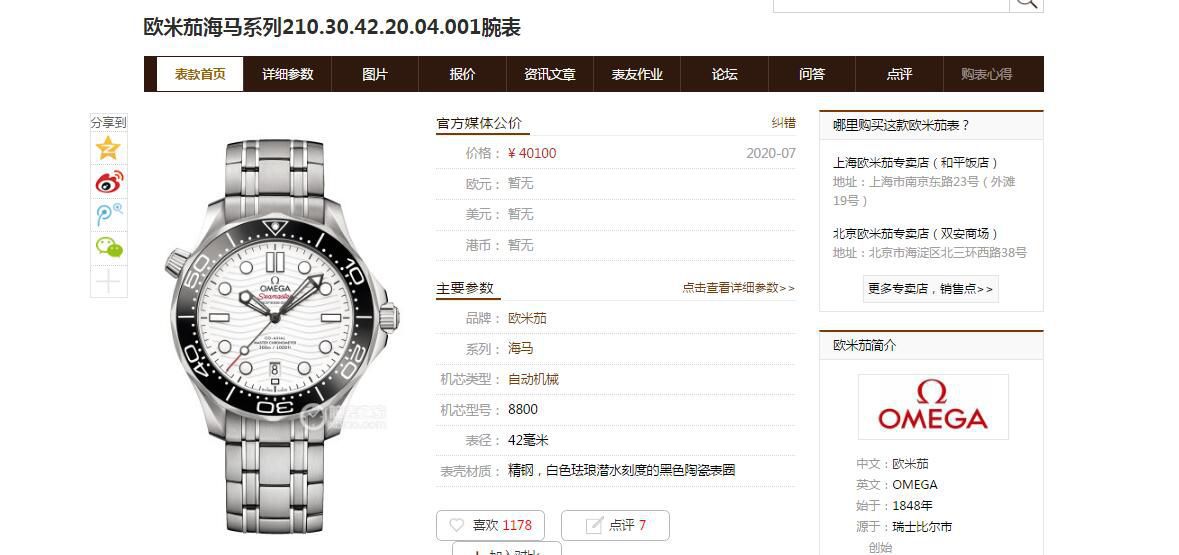
Task: Click the search magnifier icon
Action: (1026, 3)
